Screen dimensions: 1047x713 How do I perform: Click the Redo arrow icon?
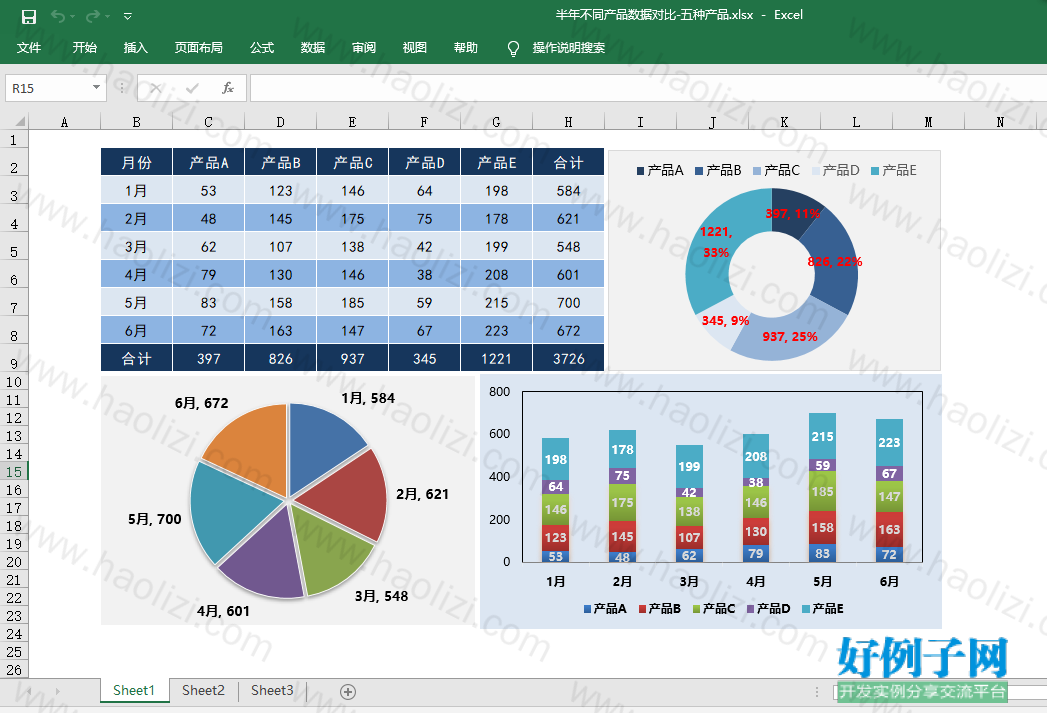tap(93, 16)
